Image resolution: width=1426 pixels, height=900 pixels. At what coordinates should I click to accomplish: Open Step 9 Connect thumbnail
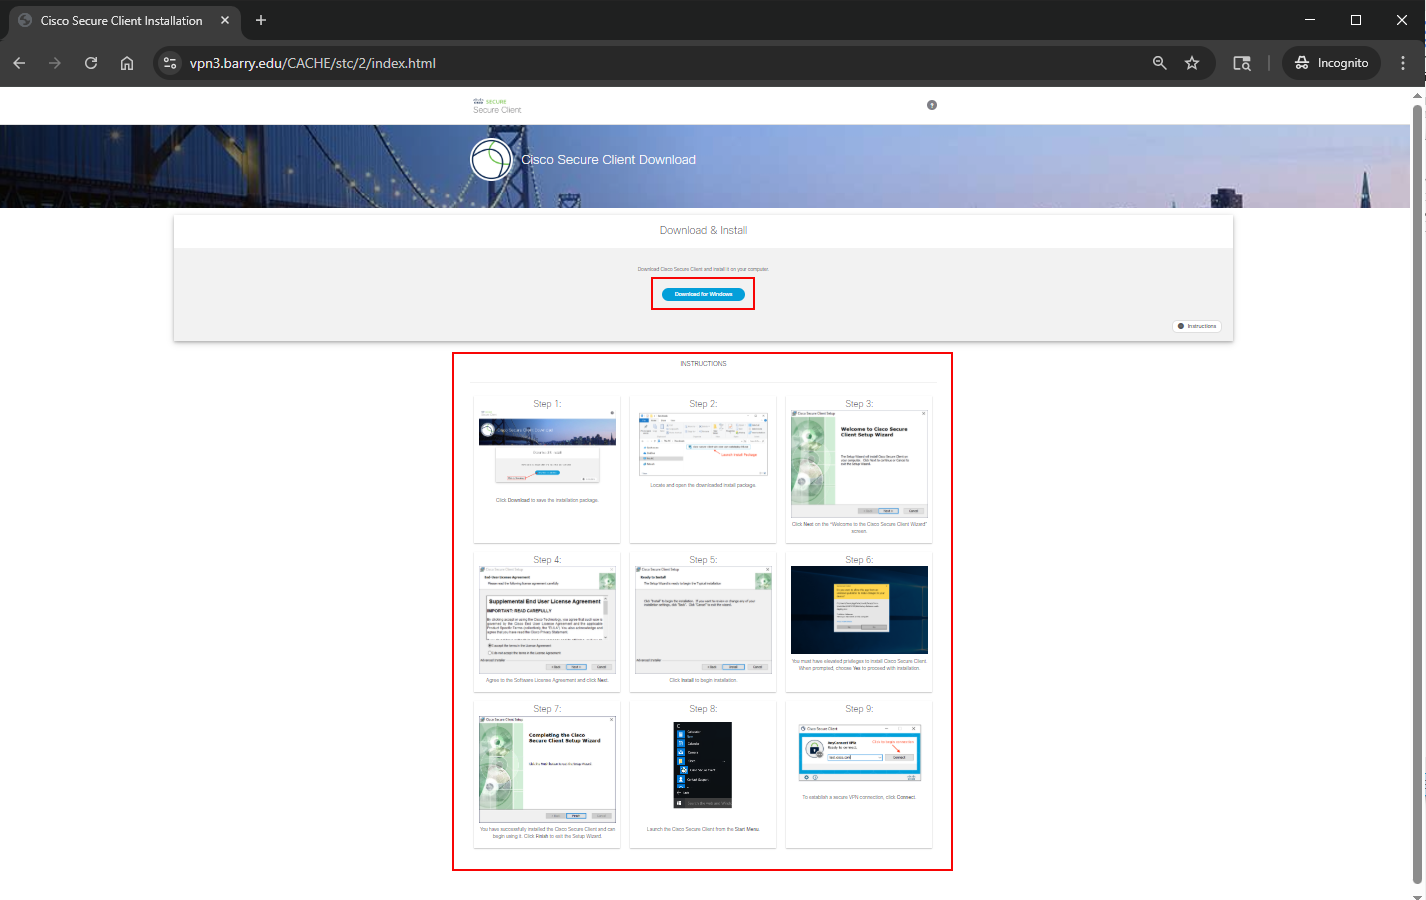[x=859, y=752]
